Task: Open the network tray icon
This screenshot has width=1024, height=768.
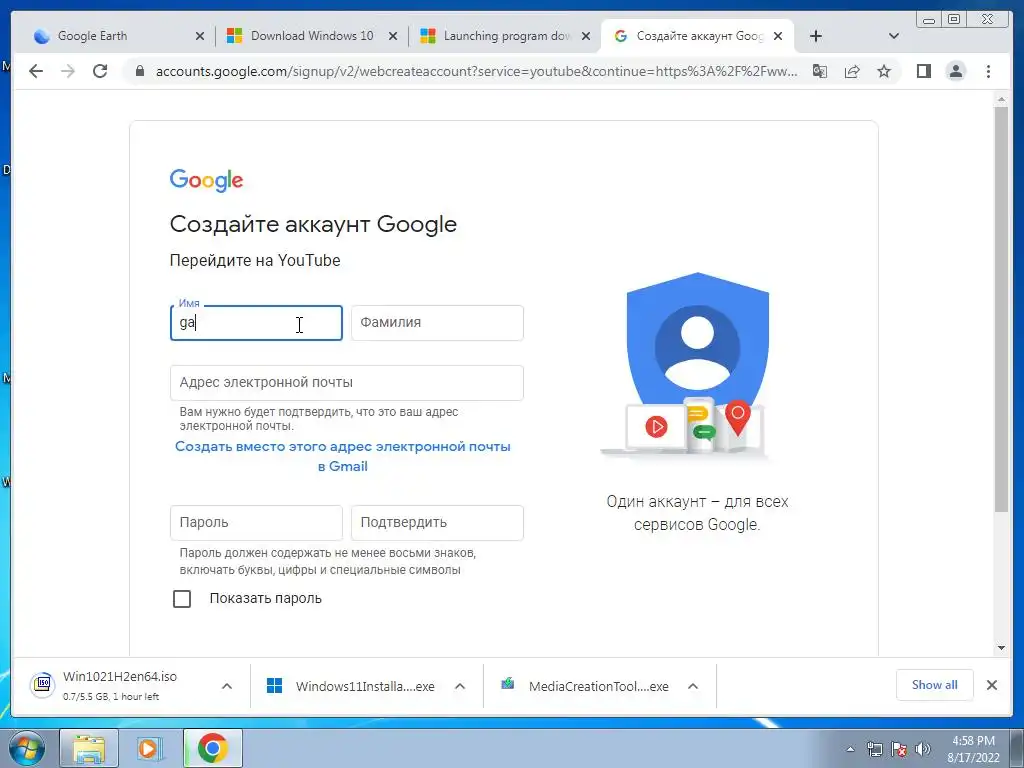Action: (x=874, y=749)
